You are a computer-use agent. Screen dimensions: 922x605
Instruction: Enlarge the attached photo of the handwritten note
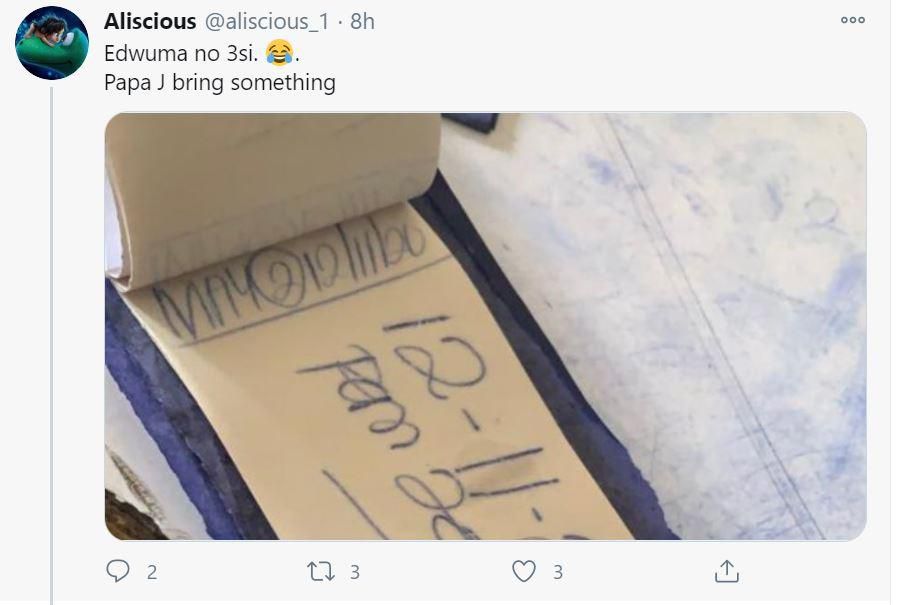[x=485, y=326]
